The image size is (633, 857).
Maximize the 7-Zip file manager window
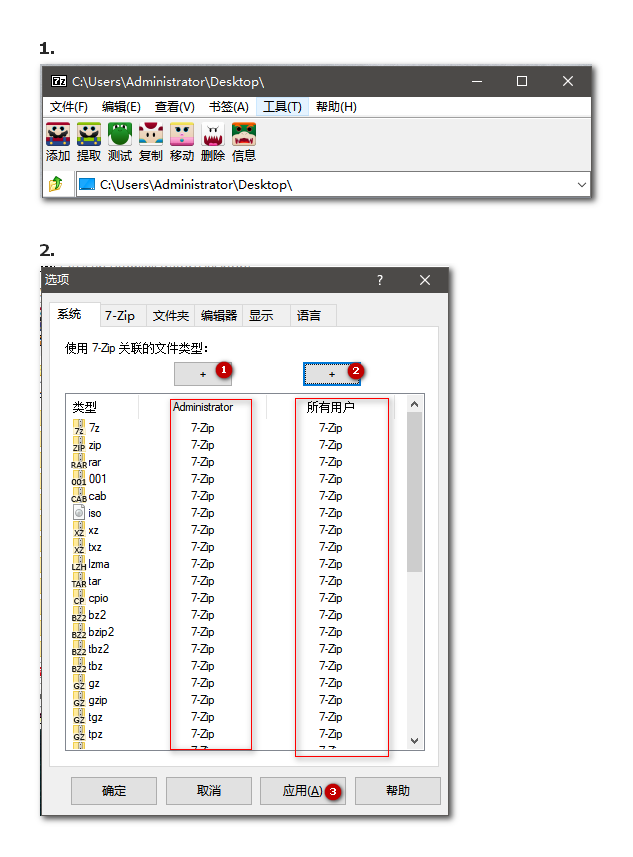(522, 81)
